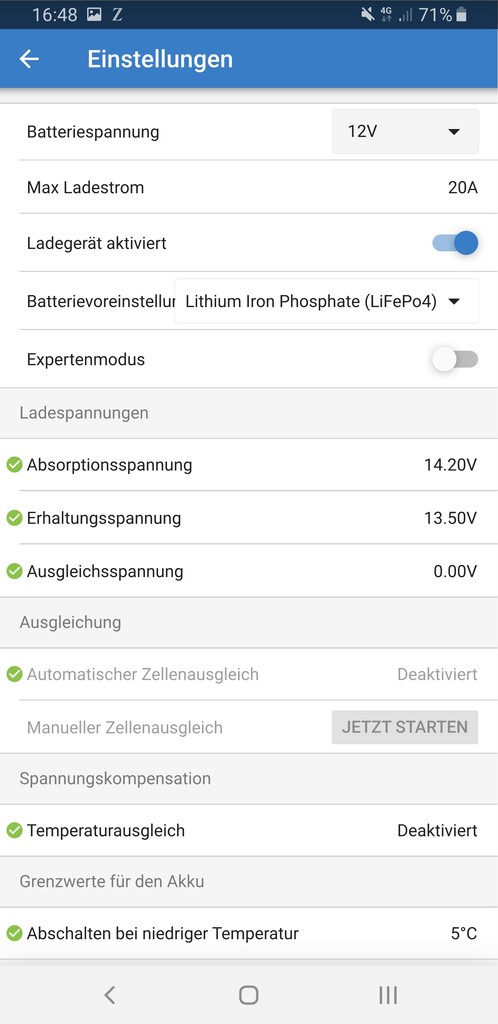Open Android recent apps icon
Image resolution: width=498 pixels, height=1024 pixels.
388,995
